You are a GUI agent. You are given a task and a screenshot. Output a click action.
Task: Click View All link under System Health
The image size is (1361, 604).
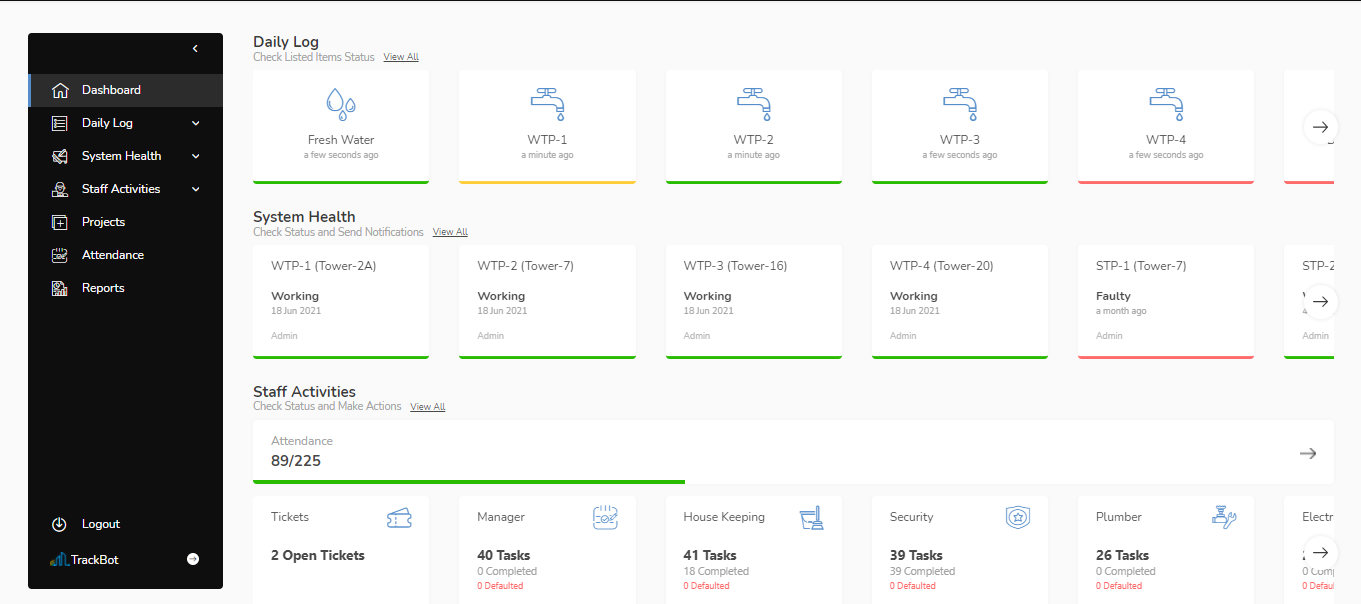[x=450, y=232]
